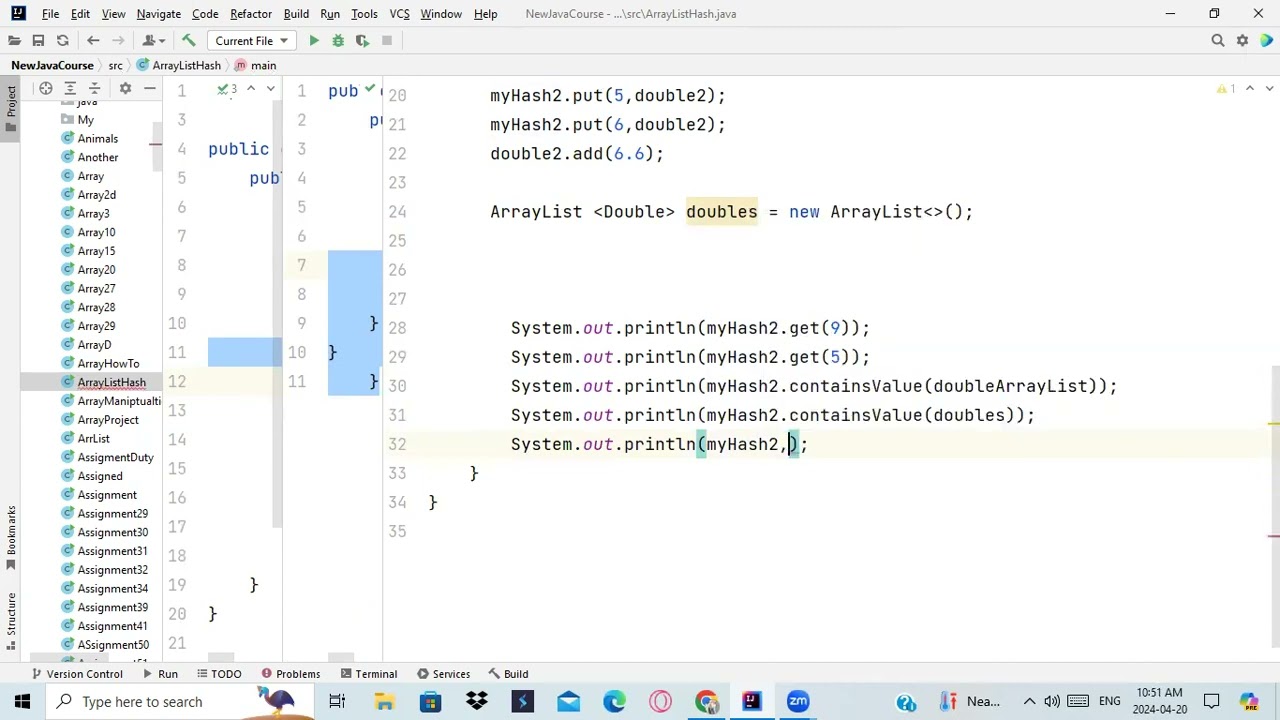Image resolution: width=1280 pixels, height=720 pixels.
Task: Open Project panel options gear
Action: click(125, 89)
